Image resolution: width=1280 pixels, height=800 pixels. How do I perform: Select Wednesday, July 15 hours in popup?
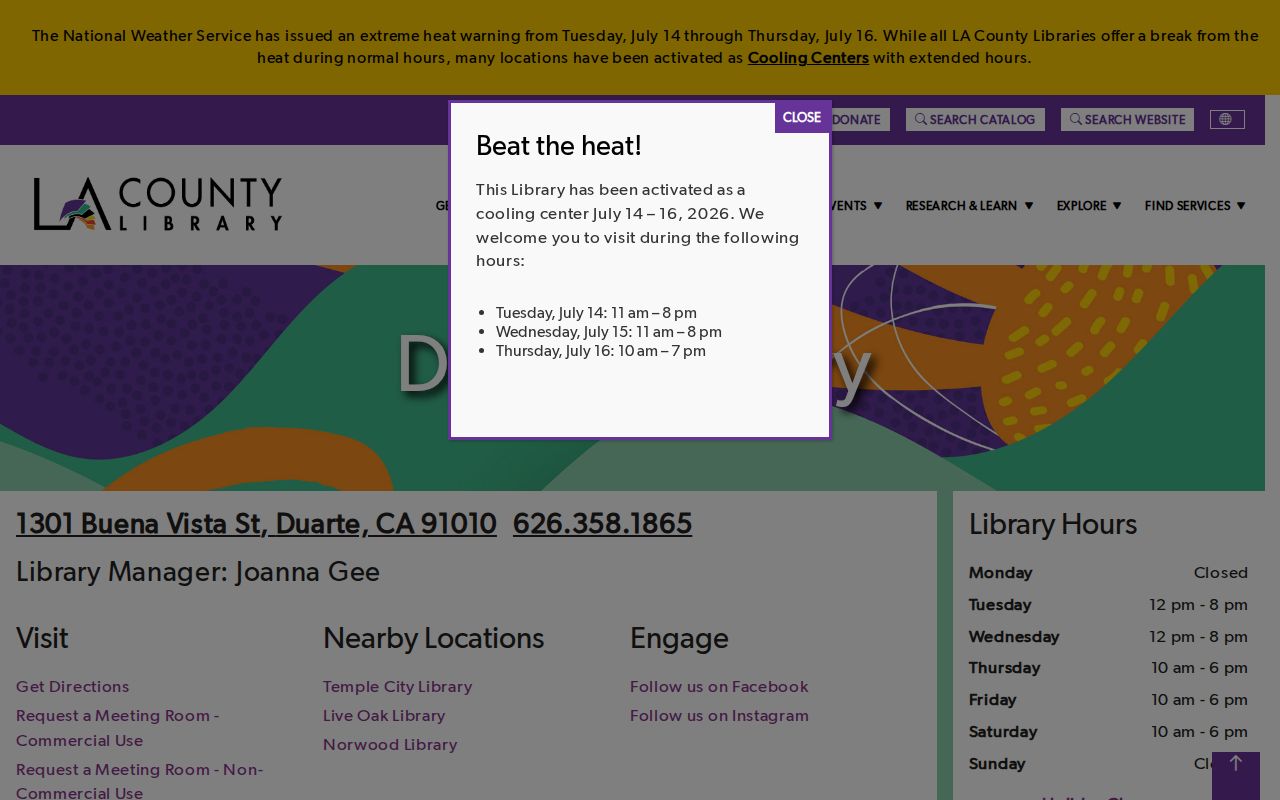pyautogui.click(x=609, y=331)
